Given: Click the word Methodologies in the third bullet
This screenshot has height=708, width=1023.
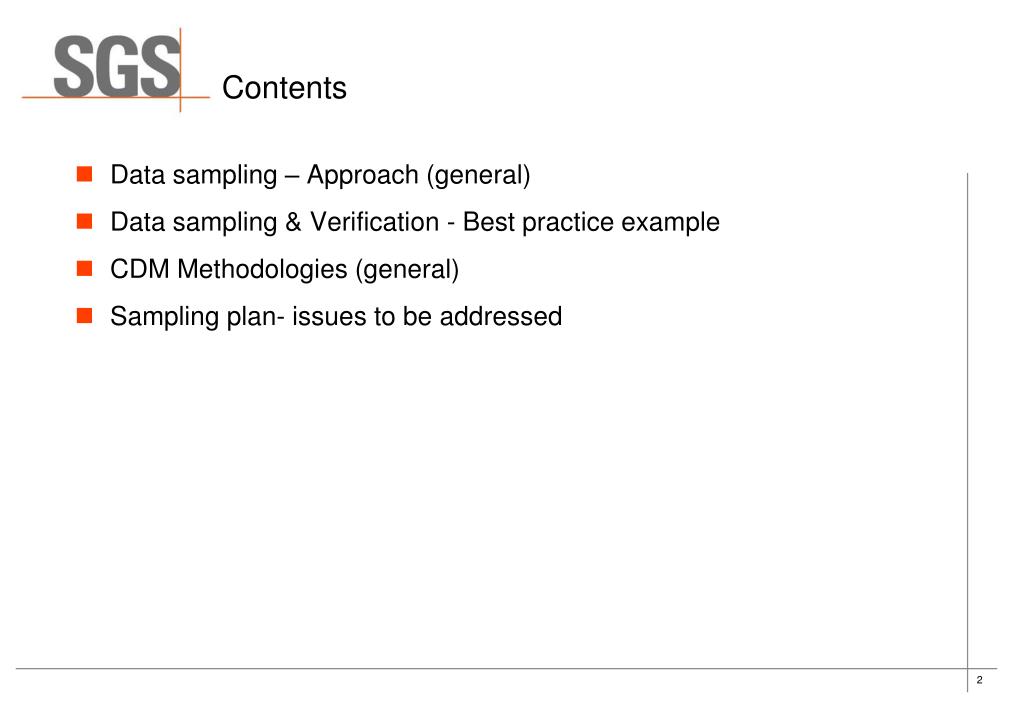Looking at the screenshot, I should pos(262,269).
